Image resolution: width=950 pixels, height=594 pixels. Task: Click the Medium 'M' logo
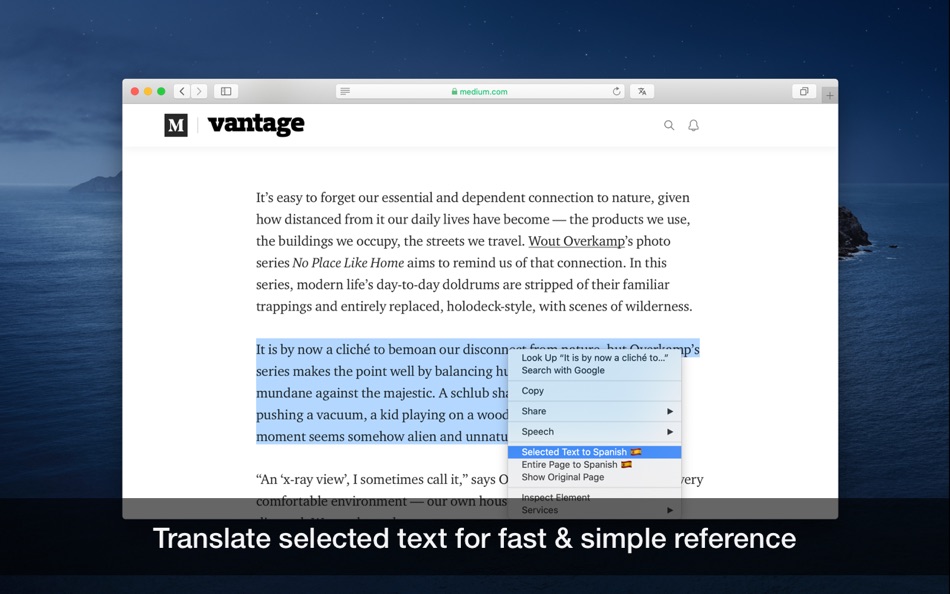176,125
